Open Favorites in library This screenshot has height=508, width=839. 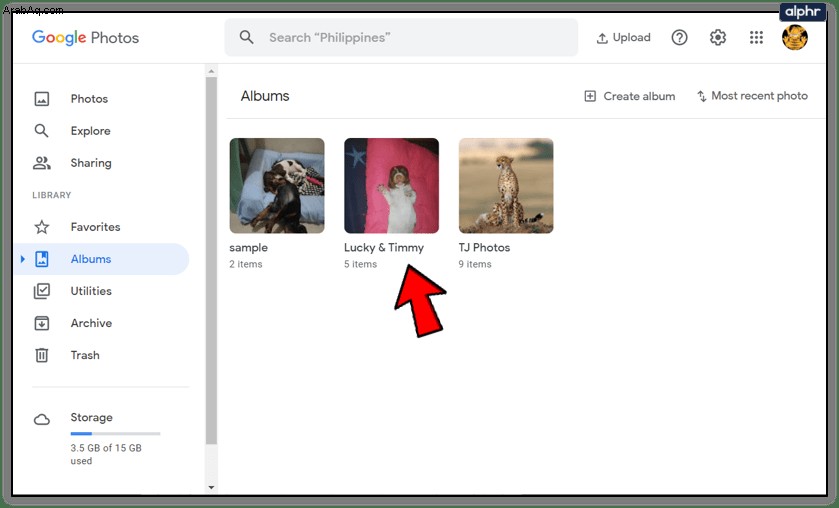[x=95, y=227]
